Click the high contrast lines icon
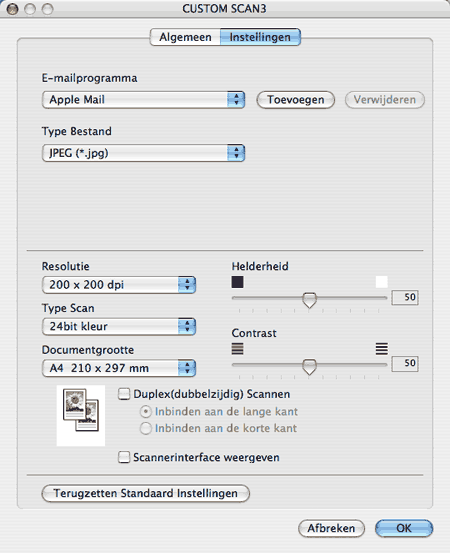 point(382,348)
